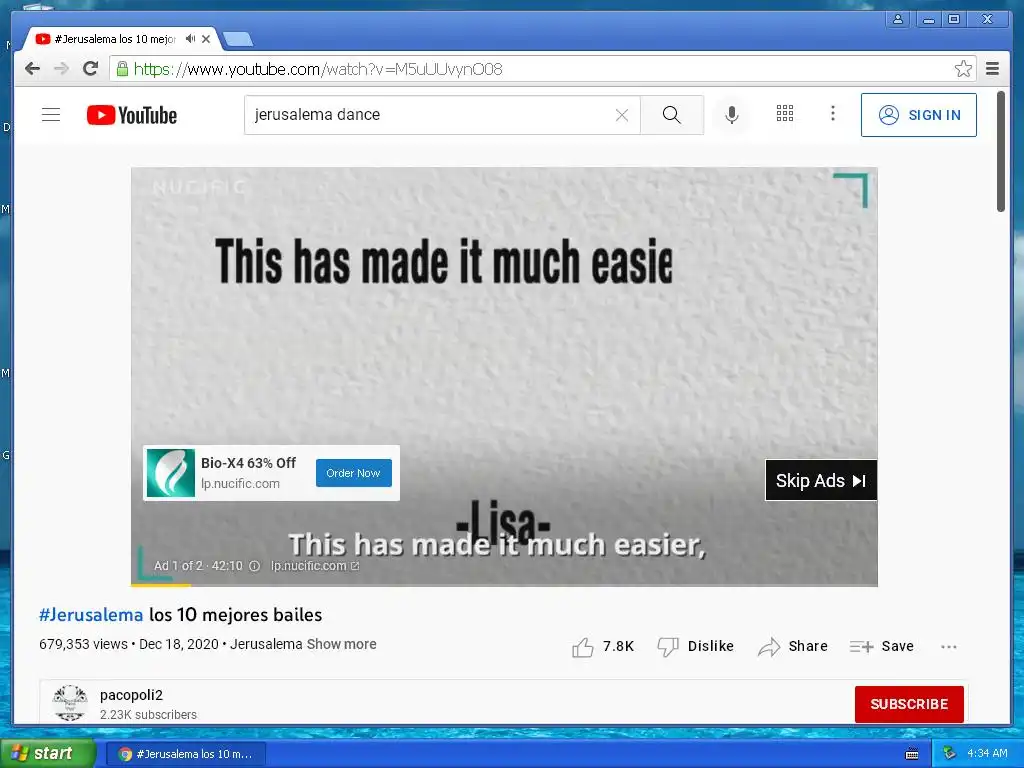The image size is (1024, 768).
Task: Click 2.23K subscribers text
Action: (x=148, y=714)
